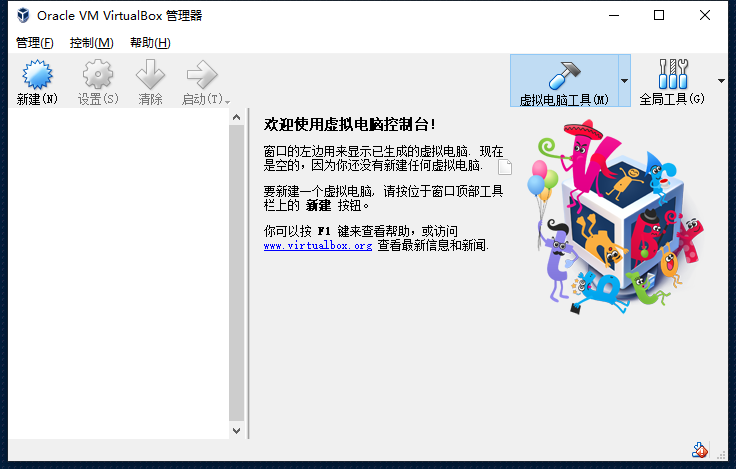The height and width of the screenshot is (469, 736).
Task: Expand 虚拟电脑工具 dropdown arrow
Action: click(624, 81)
